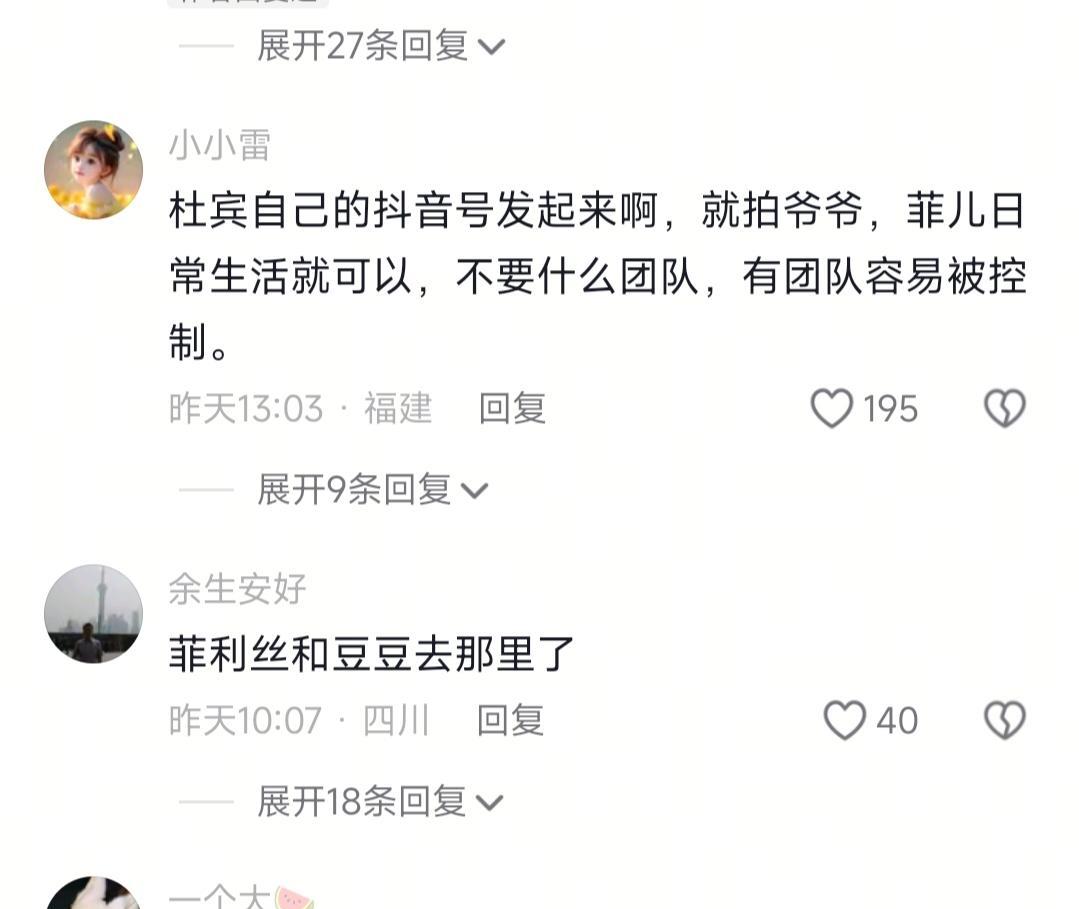Click the chevron next to 展开18条回复
This screenshot has width=1079, height=909.
[489, 802]
